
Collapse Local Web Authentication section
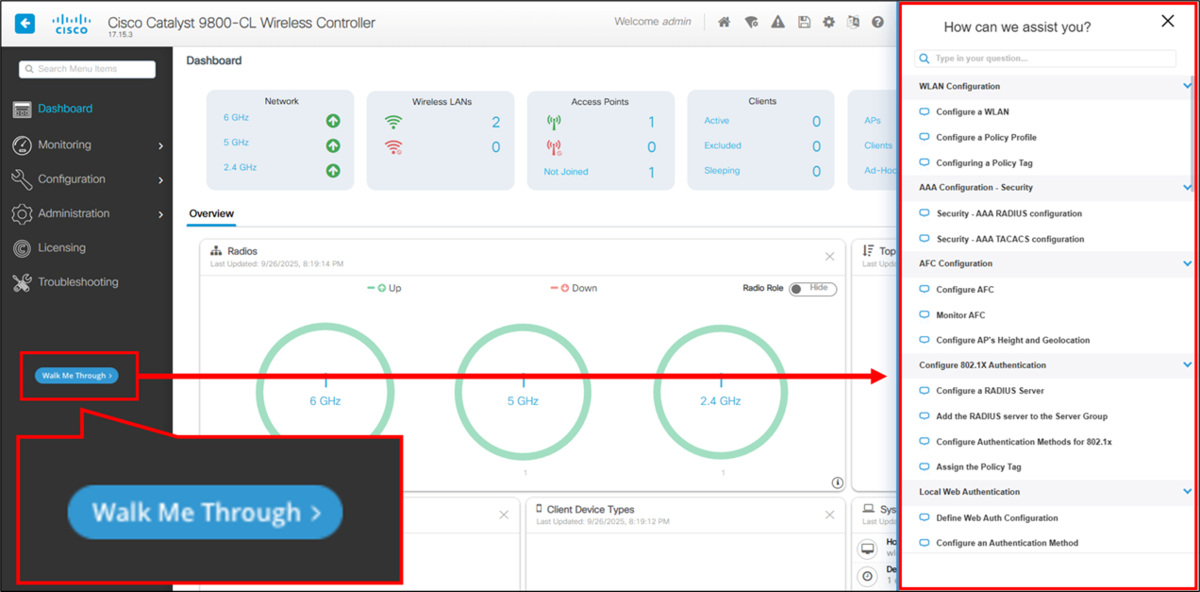coord(1187,491)
